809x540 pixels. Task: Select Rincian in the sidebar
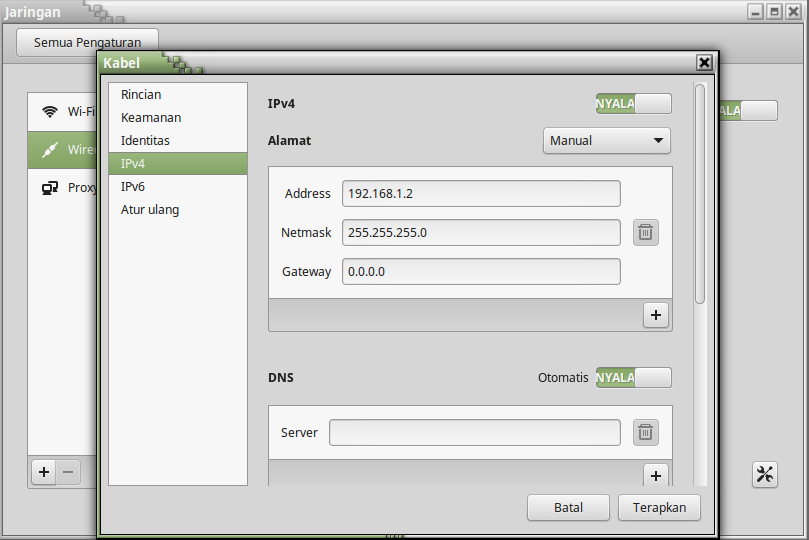(x=140, y=95)
